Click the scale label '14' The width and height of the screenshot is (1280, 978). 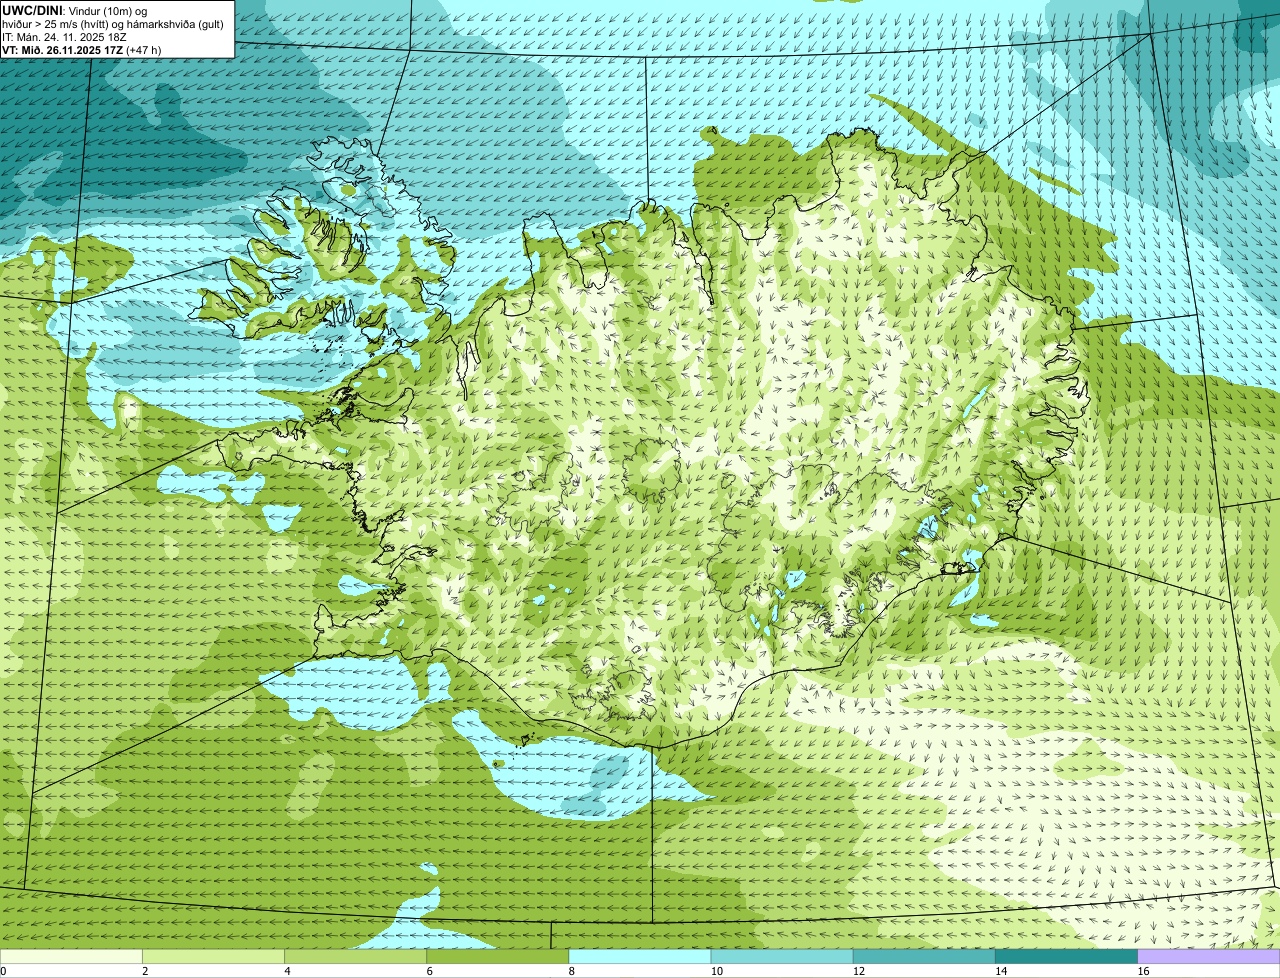click(x=1001, y=971)
